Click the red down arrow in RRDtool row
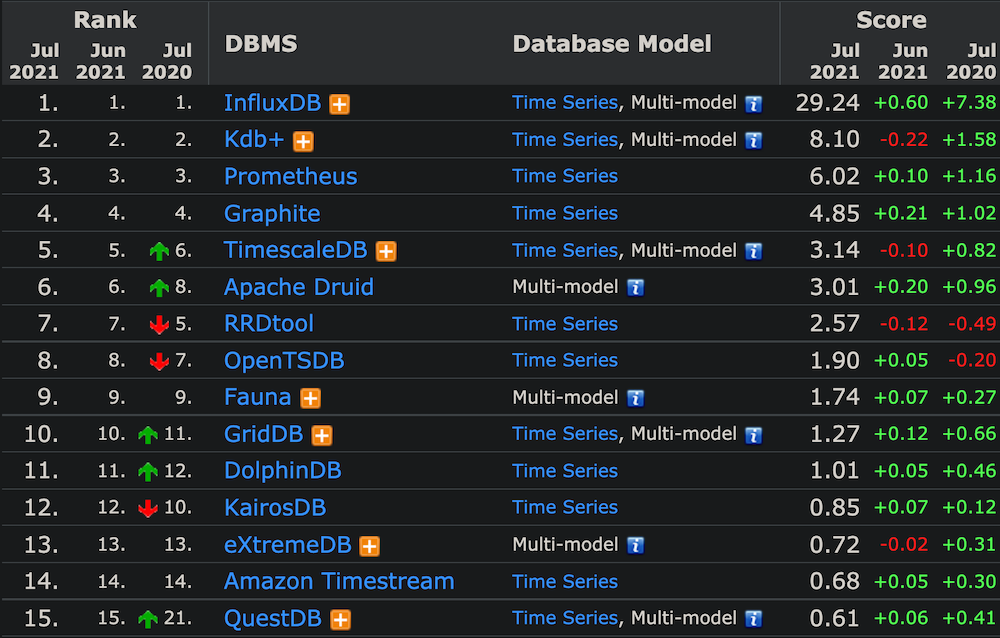 coord(159,325)
